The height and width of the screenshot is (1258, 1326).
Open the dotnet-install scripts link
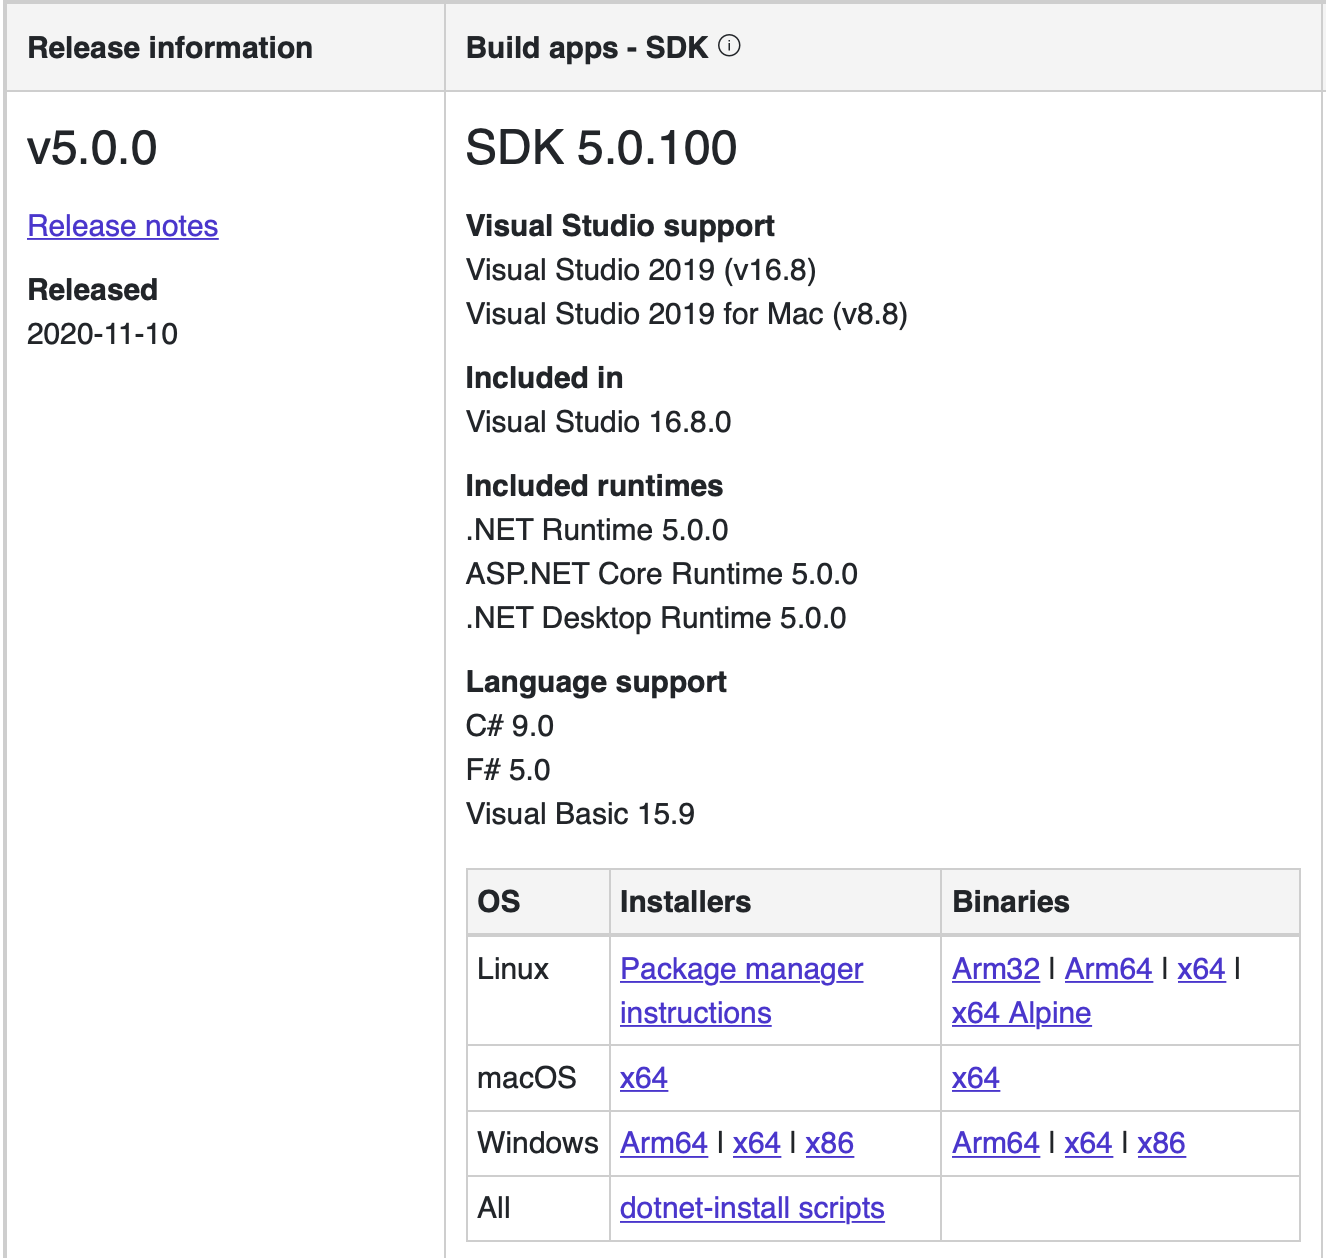pyautogui.click(x=752, y=1208)
